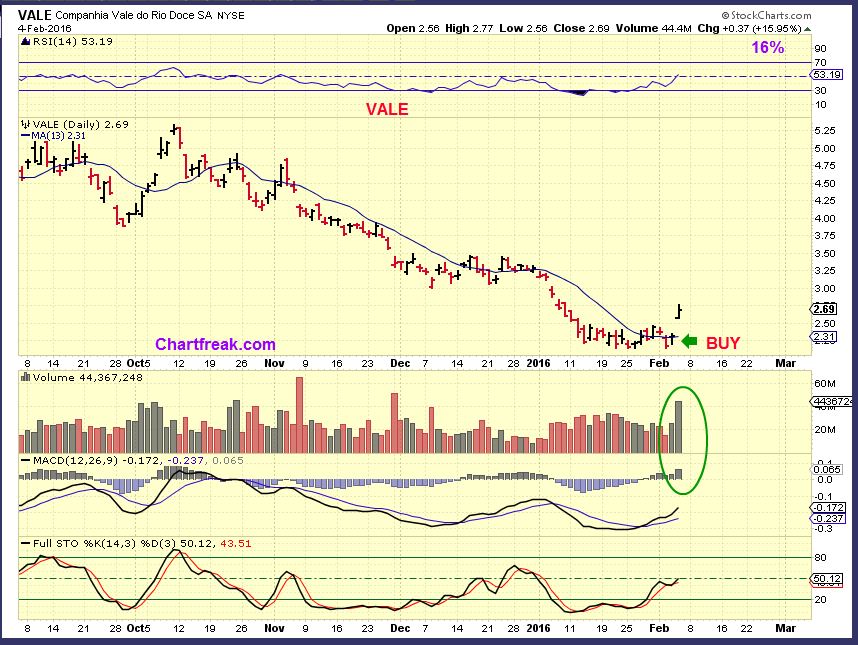Click 'Mar' on the bottom stochastic date axis
This screenshot has width=858, height=645.
pos(785,628)
